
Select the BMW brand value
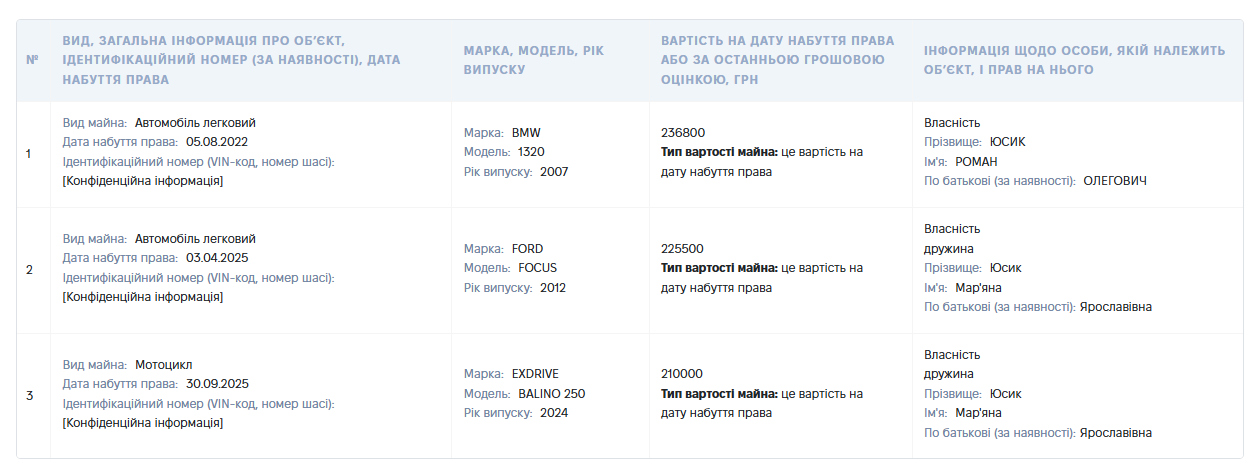click(x=526, y=133)
